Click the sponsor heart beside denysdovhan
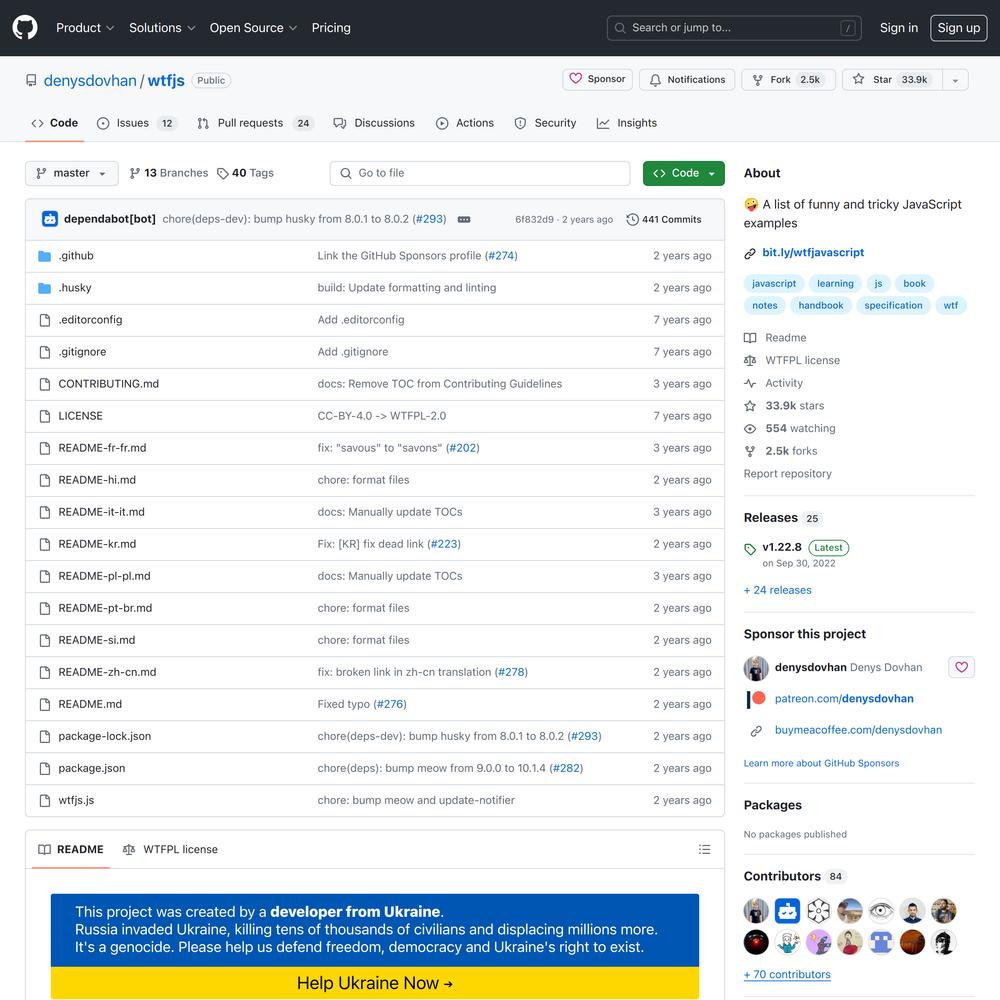The width and height of the screenshot is (1000, 1000). (x=961, y=667)
